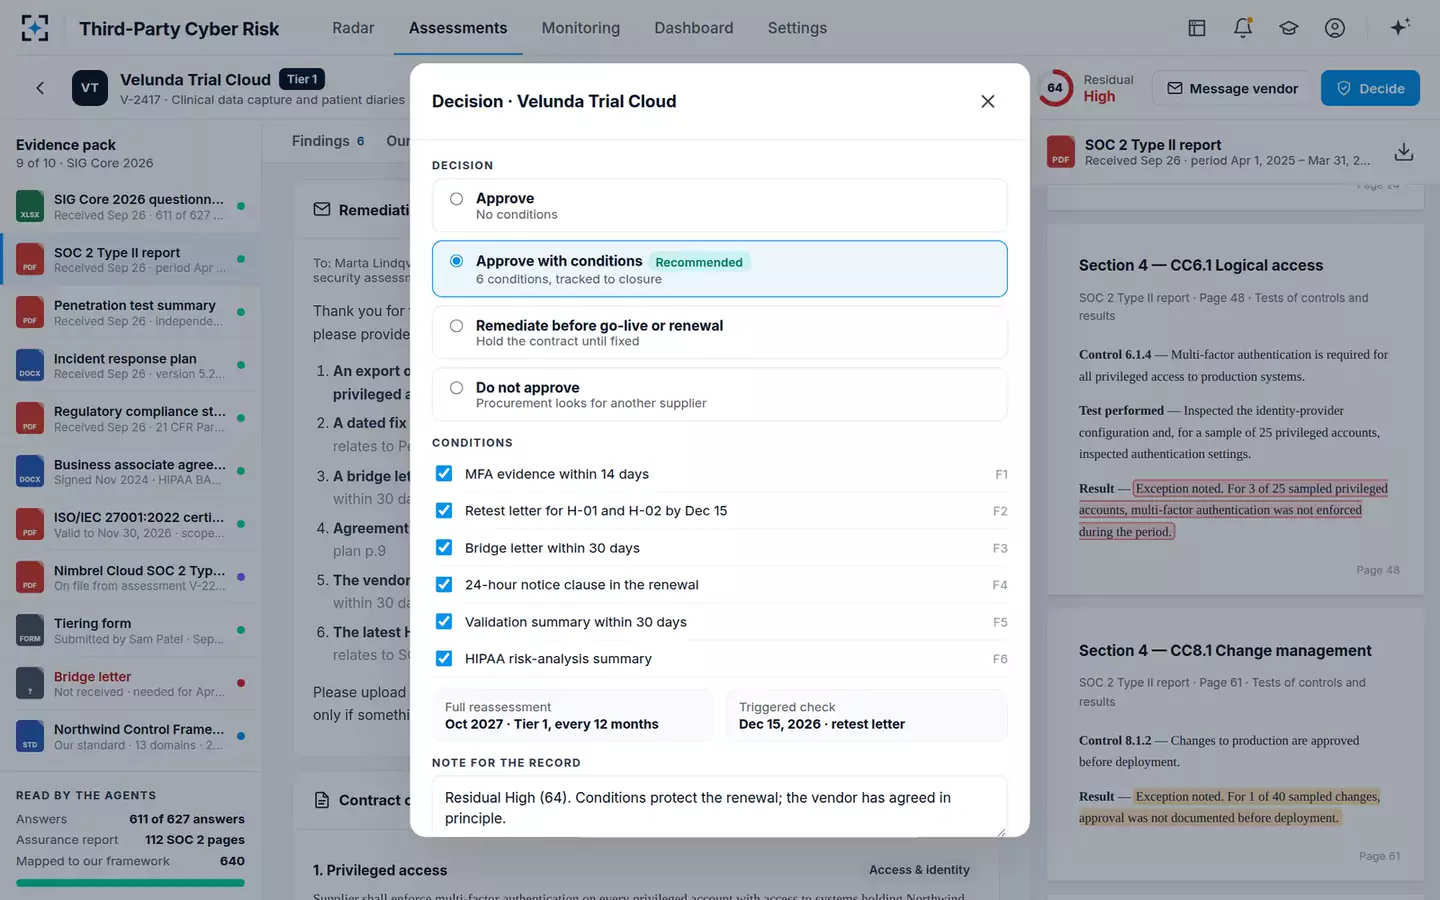Click the VT vendor avatar badge
The image size is (1440, 900).
(90, 88)
